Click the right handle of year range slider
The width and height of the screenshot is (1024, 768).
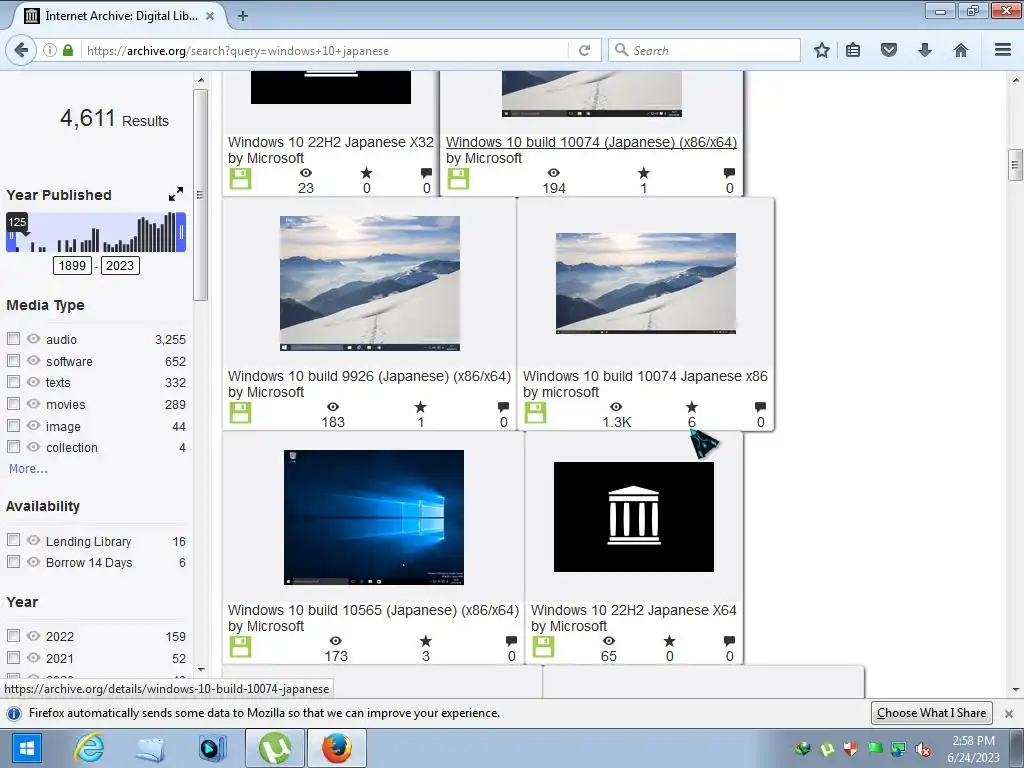click(182, 232)
